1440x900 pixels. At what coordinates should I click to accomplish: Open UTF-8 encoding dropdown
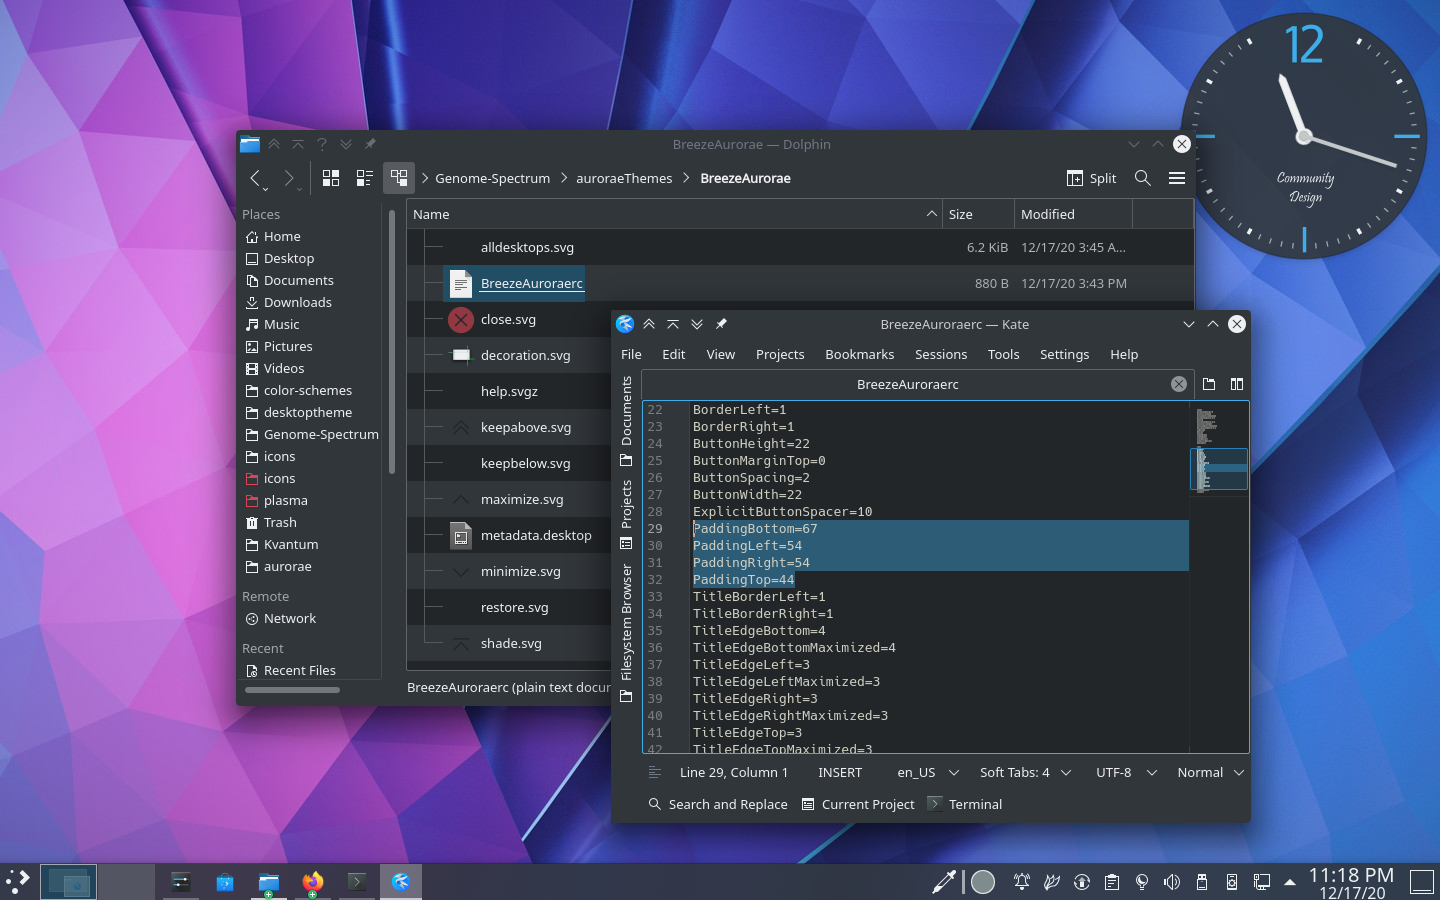pyautogui.click(x=1126, y=772)
